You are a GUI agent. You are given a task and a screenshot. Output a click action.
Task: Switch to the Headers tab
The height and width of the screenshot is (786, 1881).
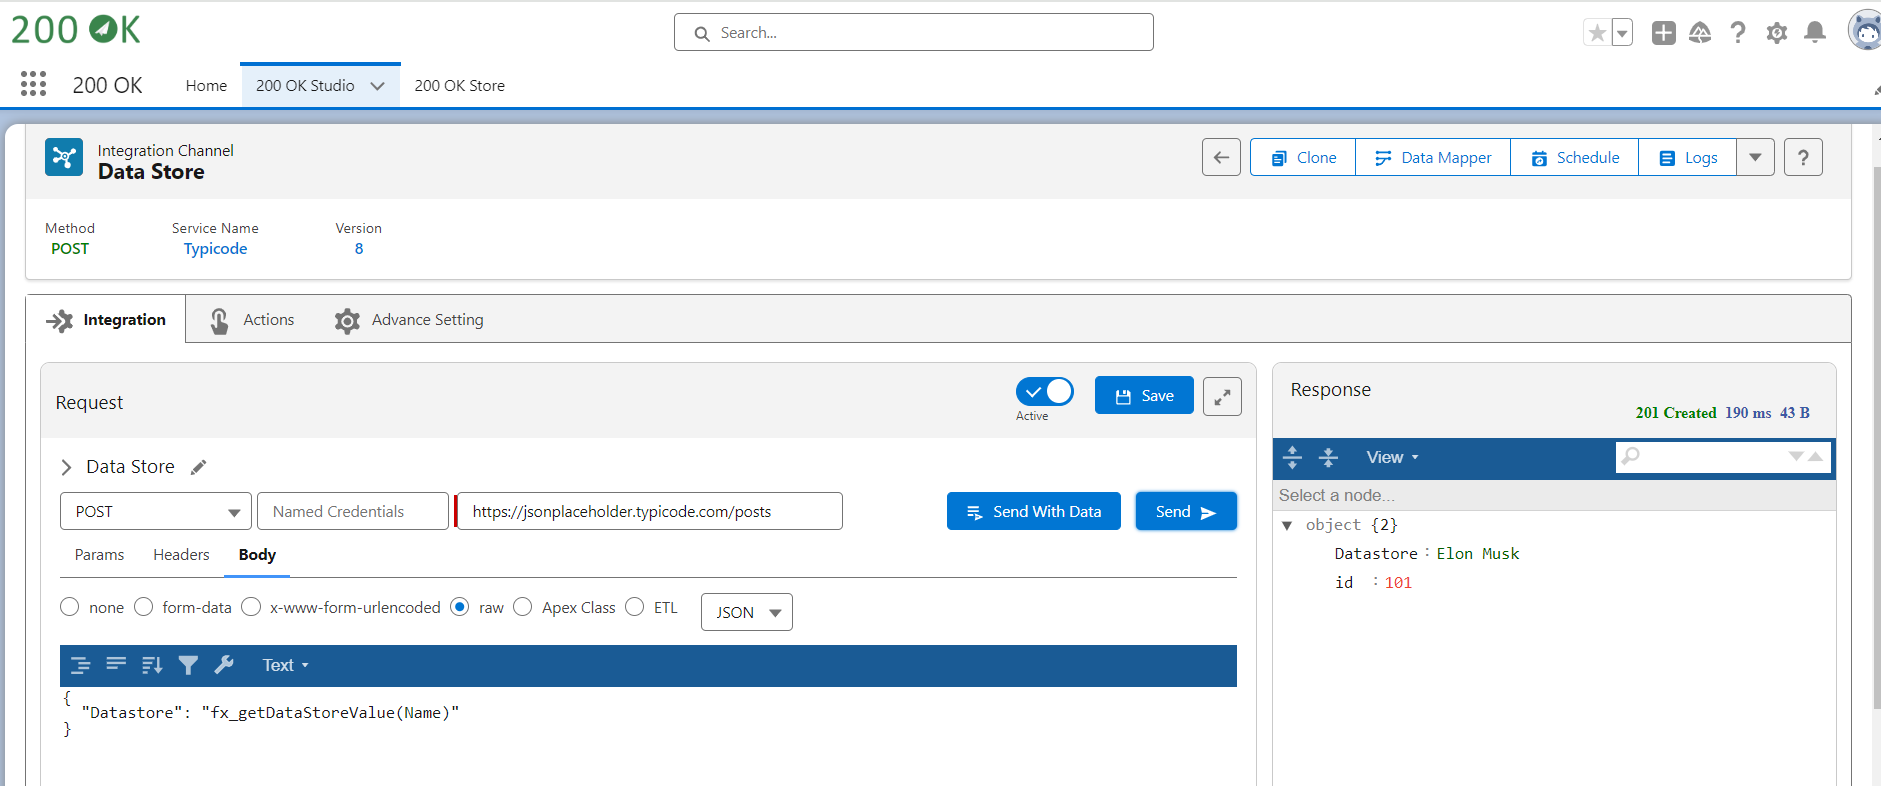coord(181,555)
